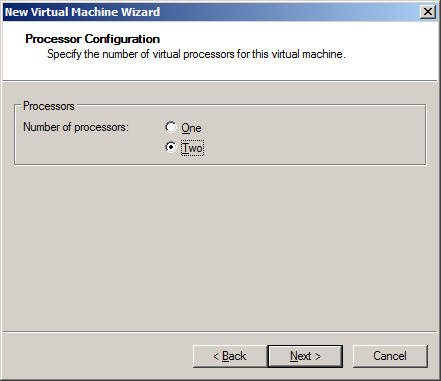Click the blank footer area left of Back
441x381 pixels.
97,356
